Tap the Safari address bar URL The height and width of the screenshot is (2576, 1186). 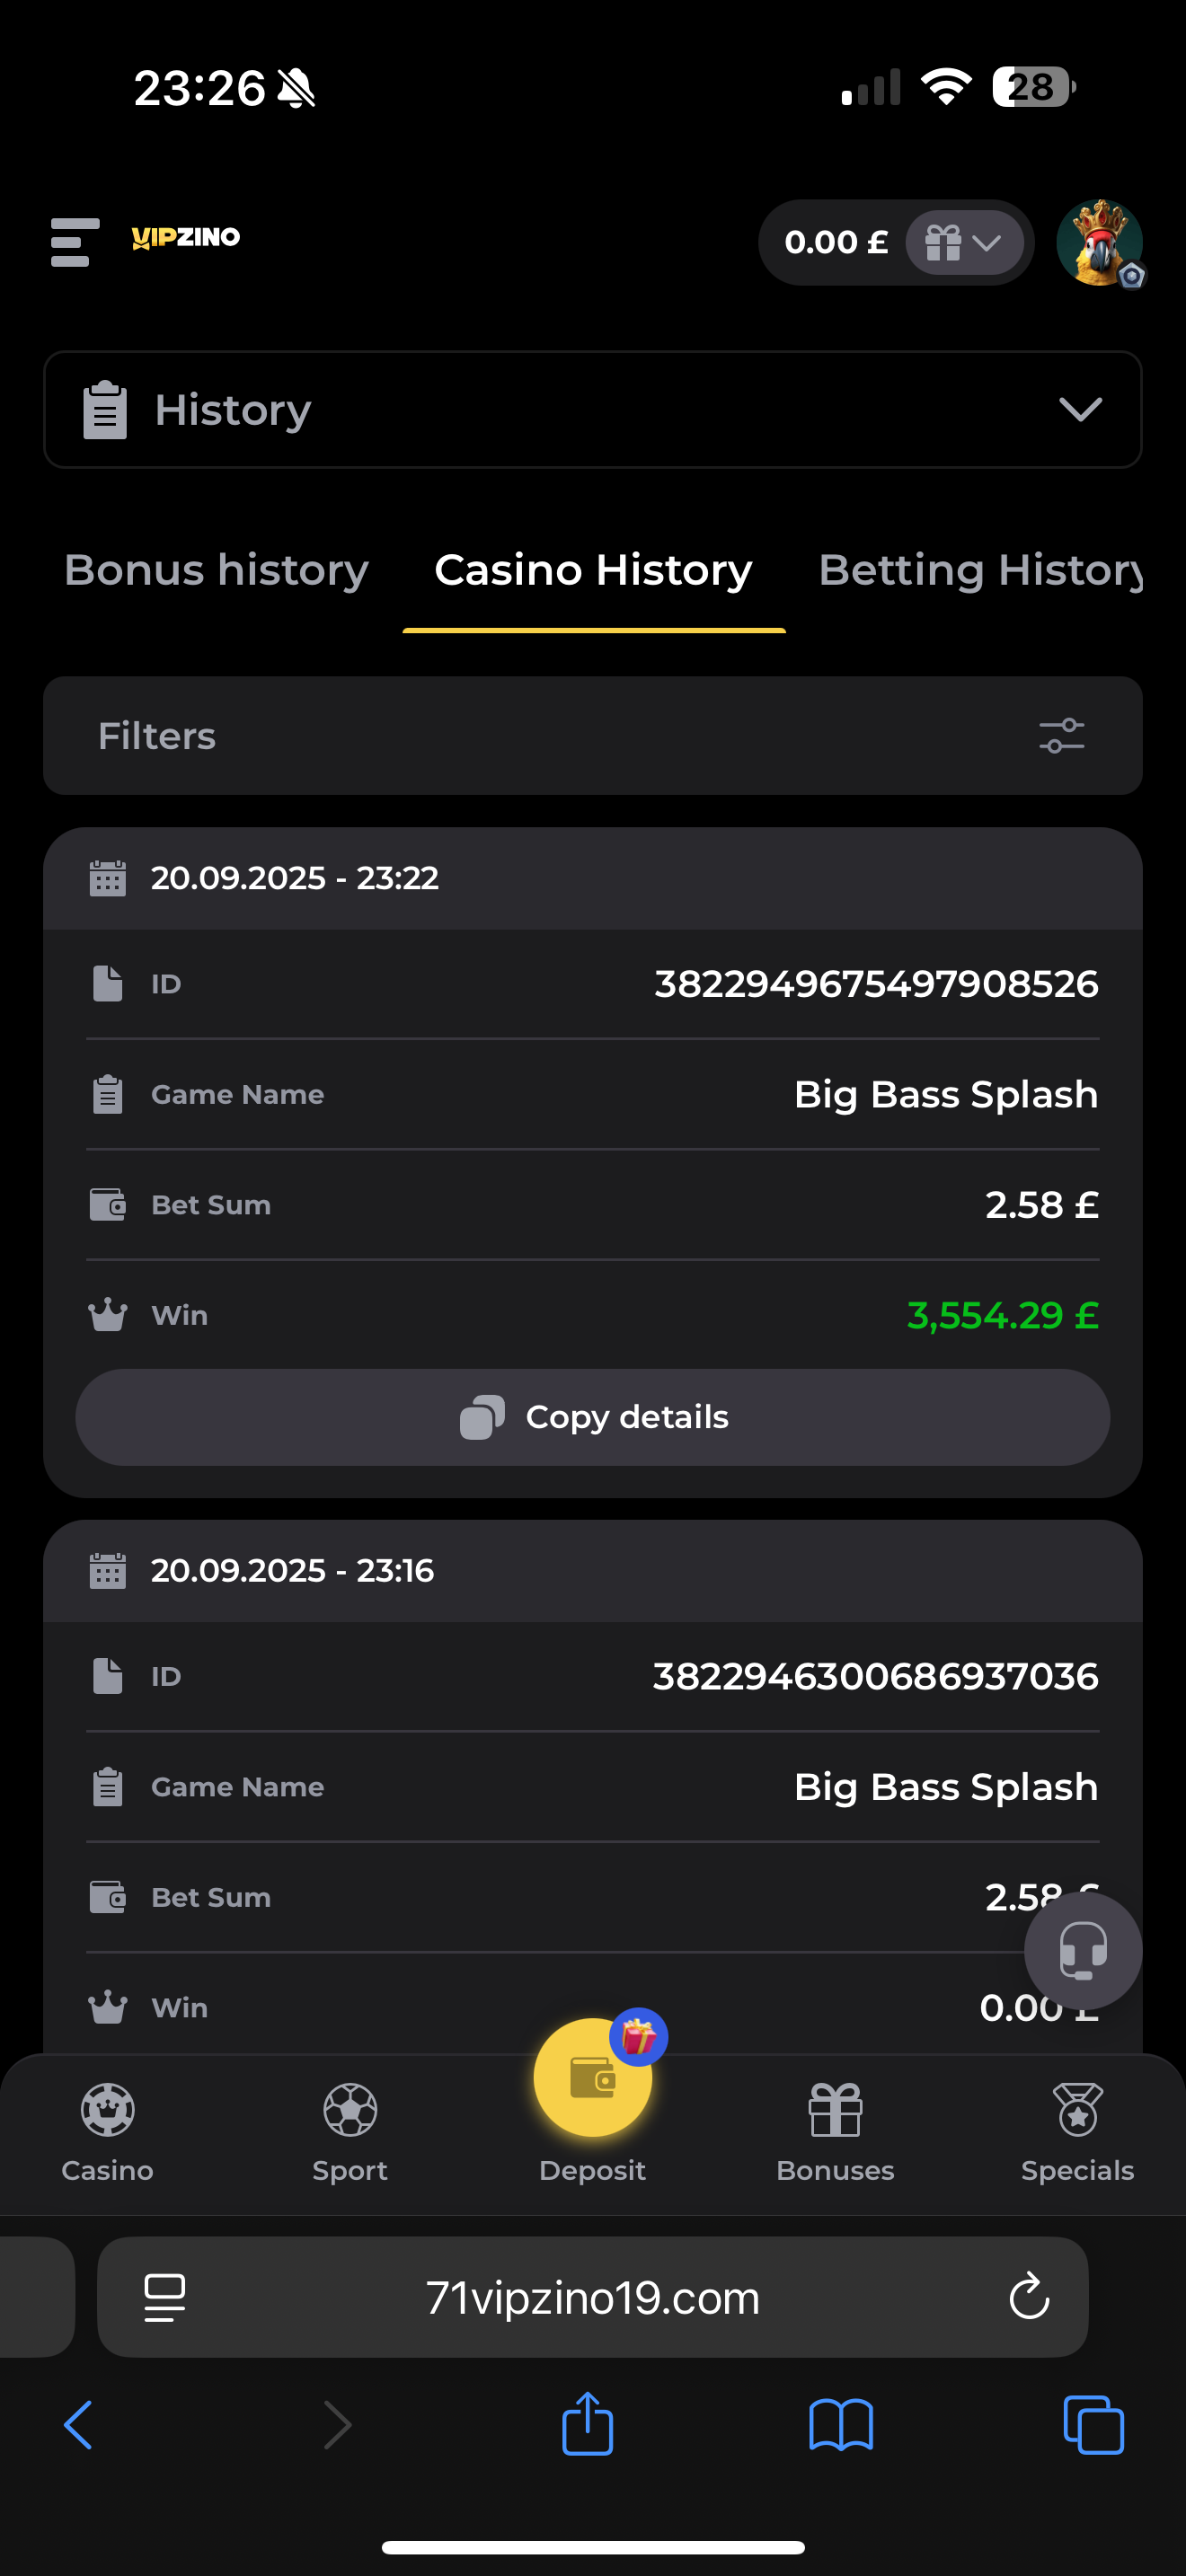pos(592,2298)
